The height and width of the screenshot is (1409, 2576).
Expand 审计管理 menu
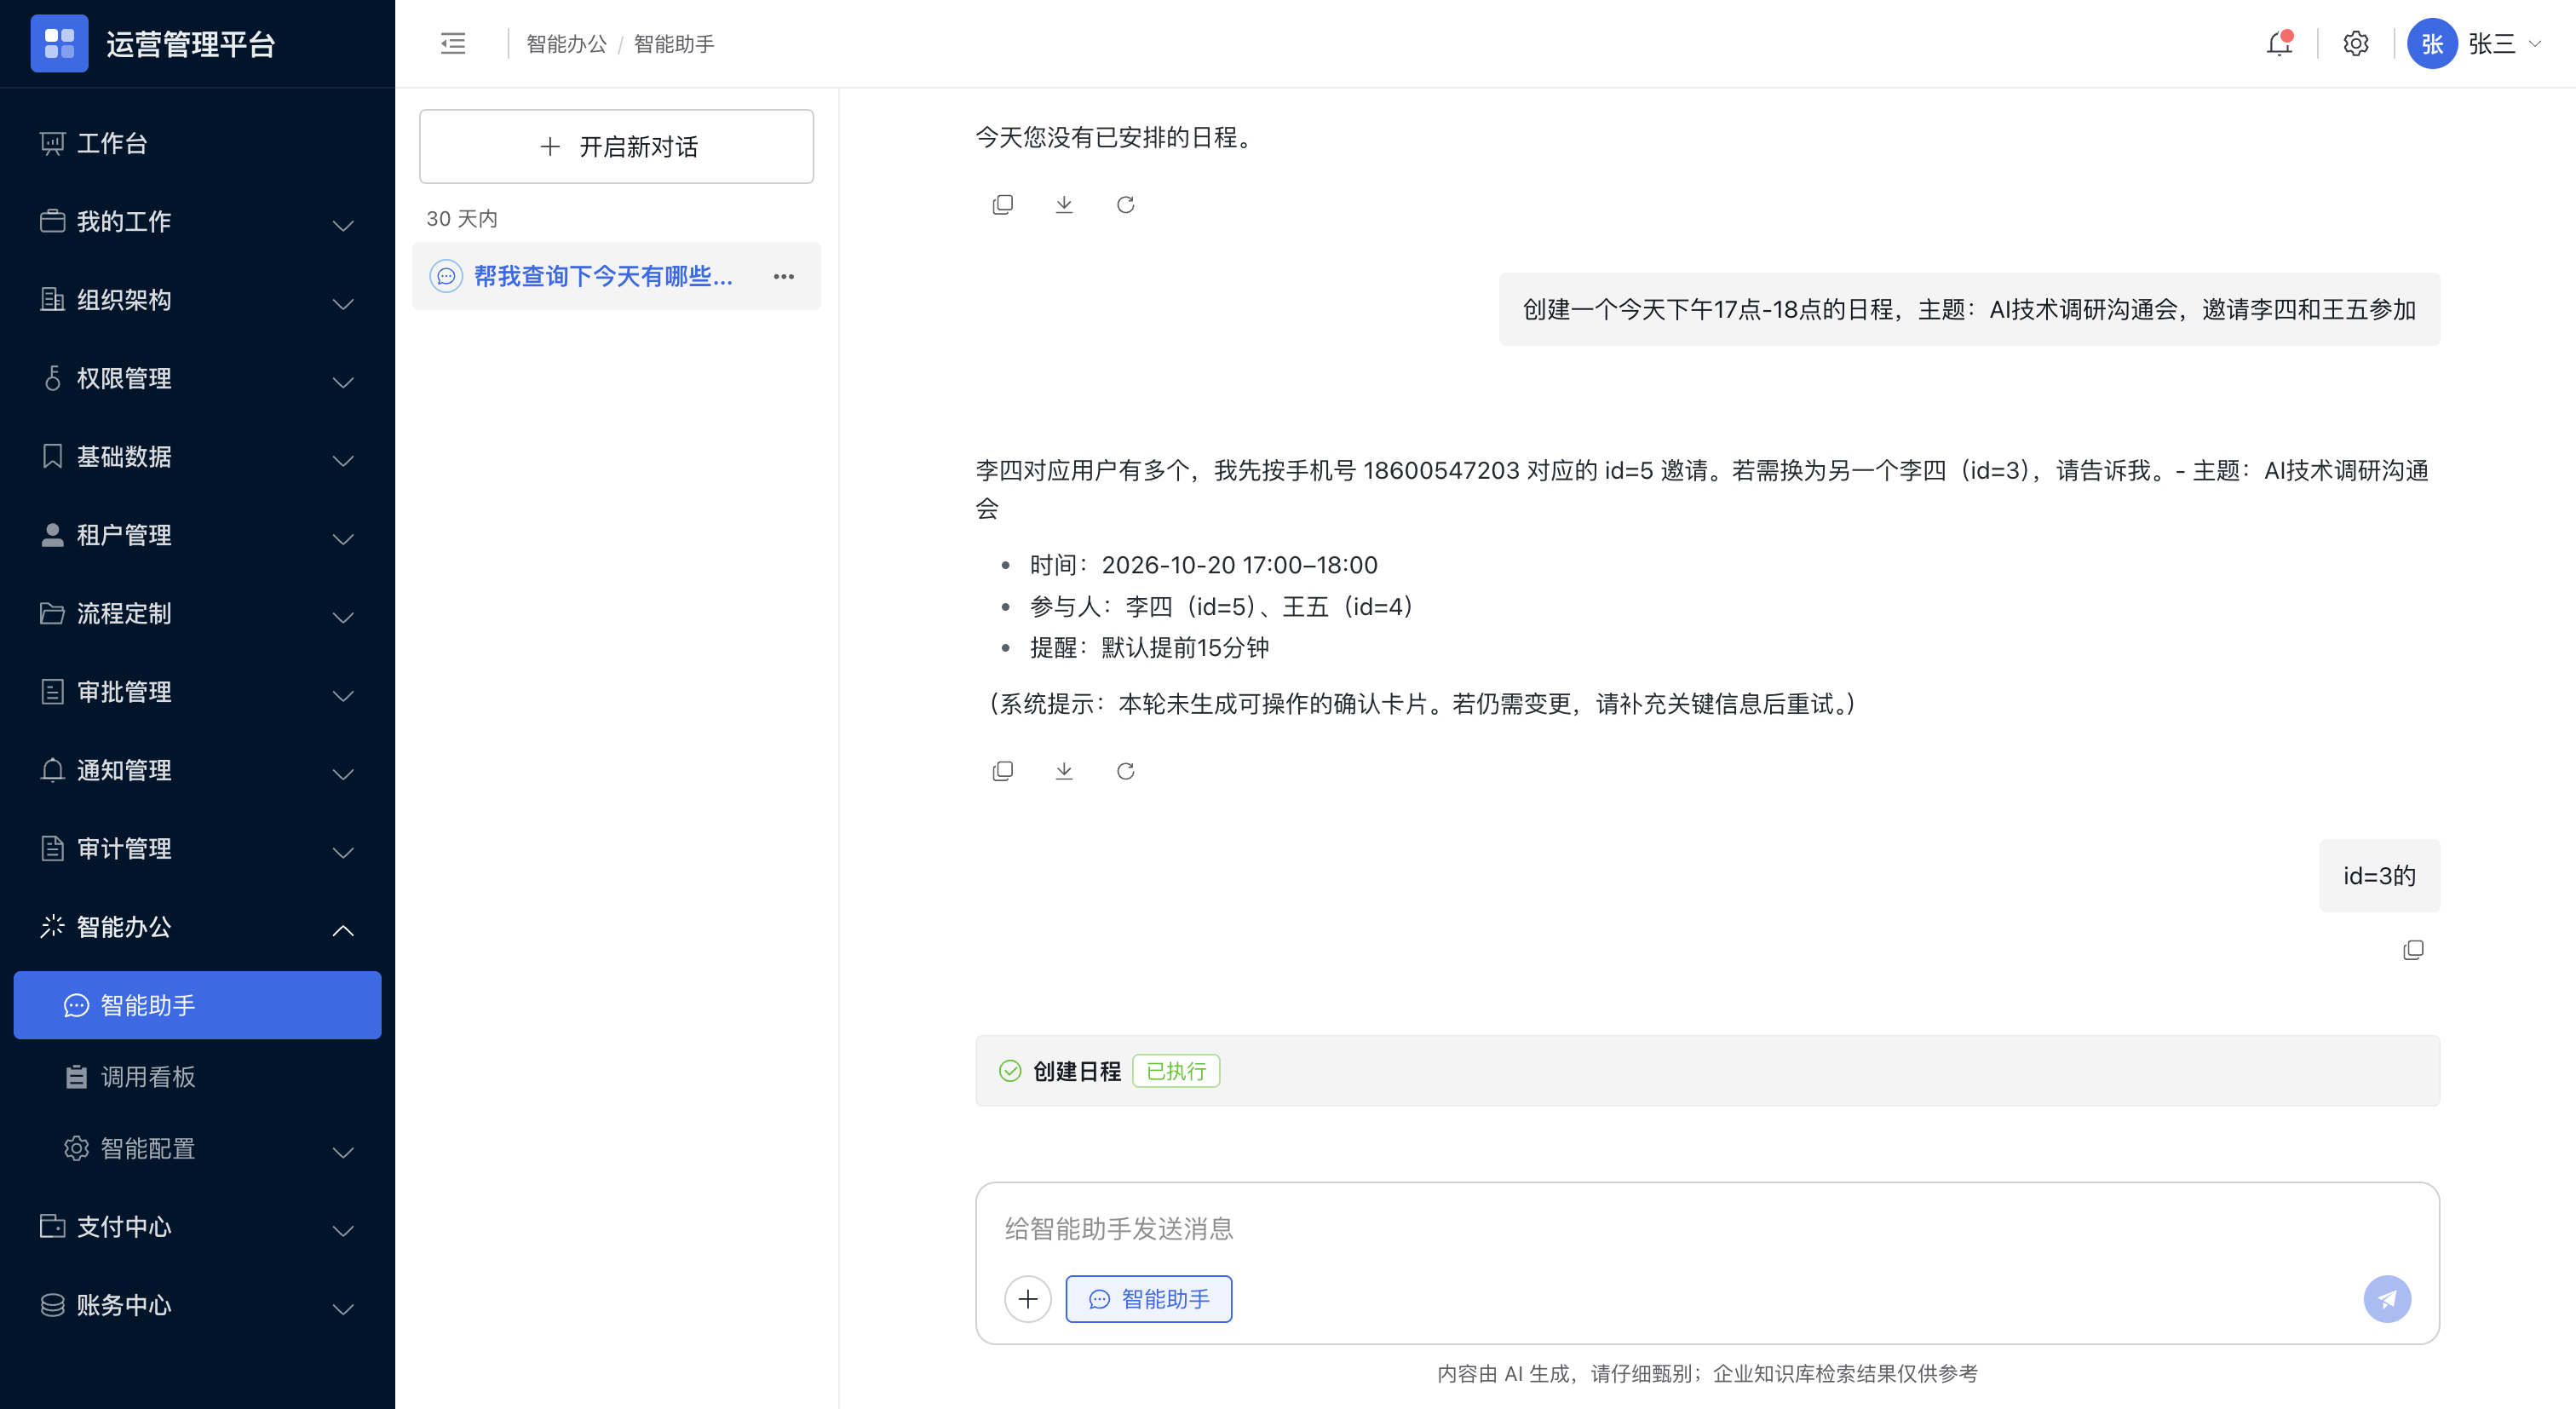(x=197, y=848)
